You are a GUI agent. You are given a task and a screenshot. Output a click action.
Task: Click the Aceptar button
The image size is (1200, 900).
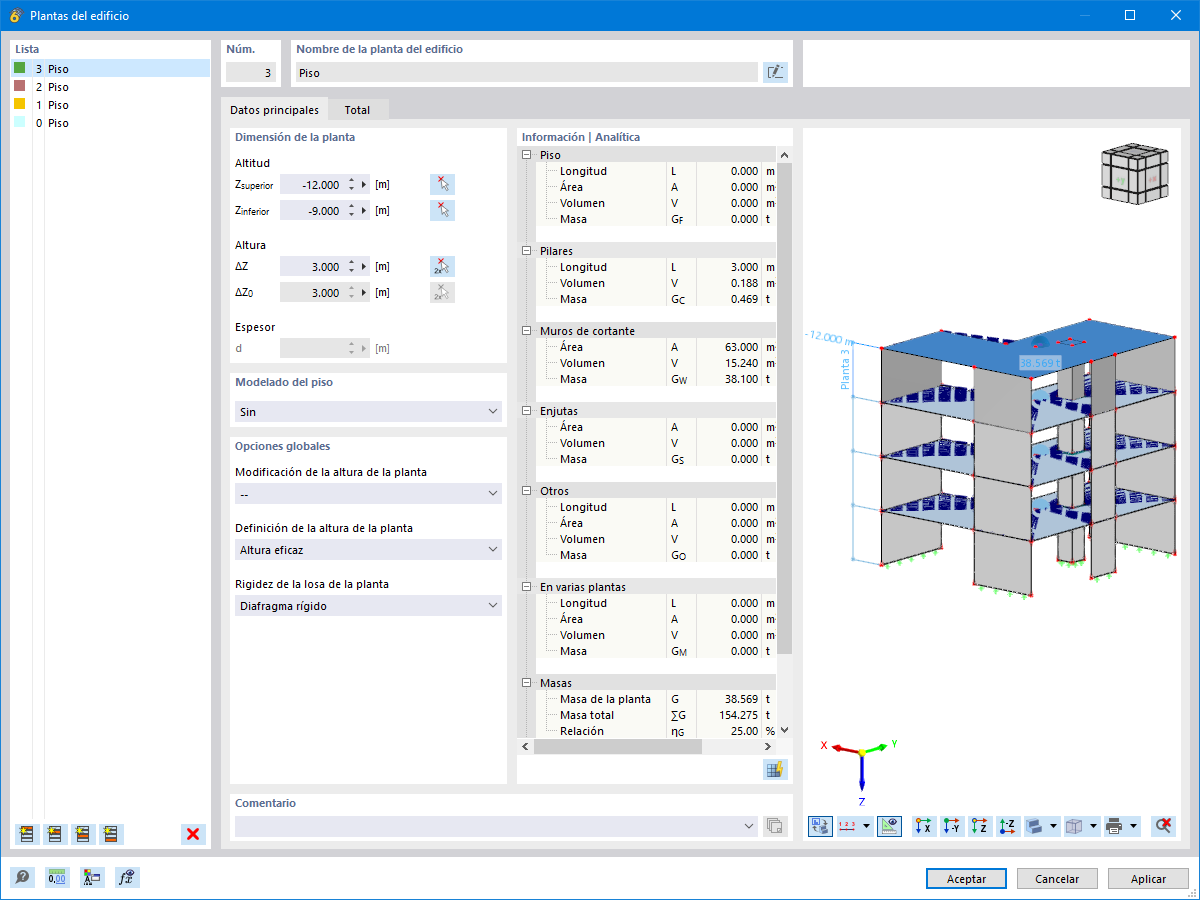pyautogui.click(x=967, y=879)
